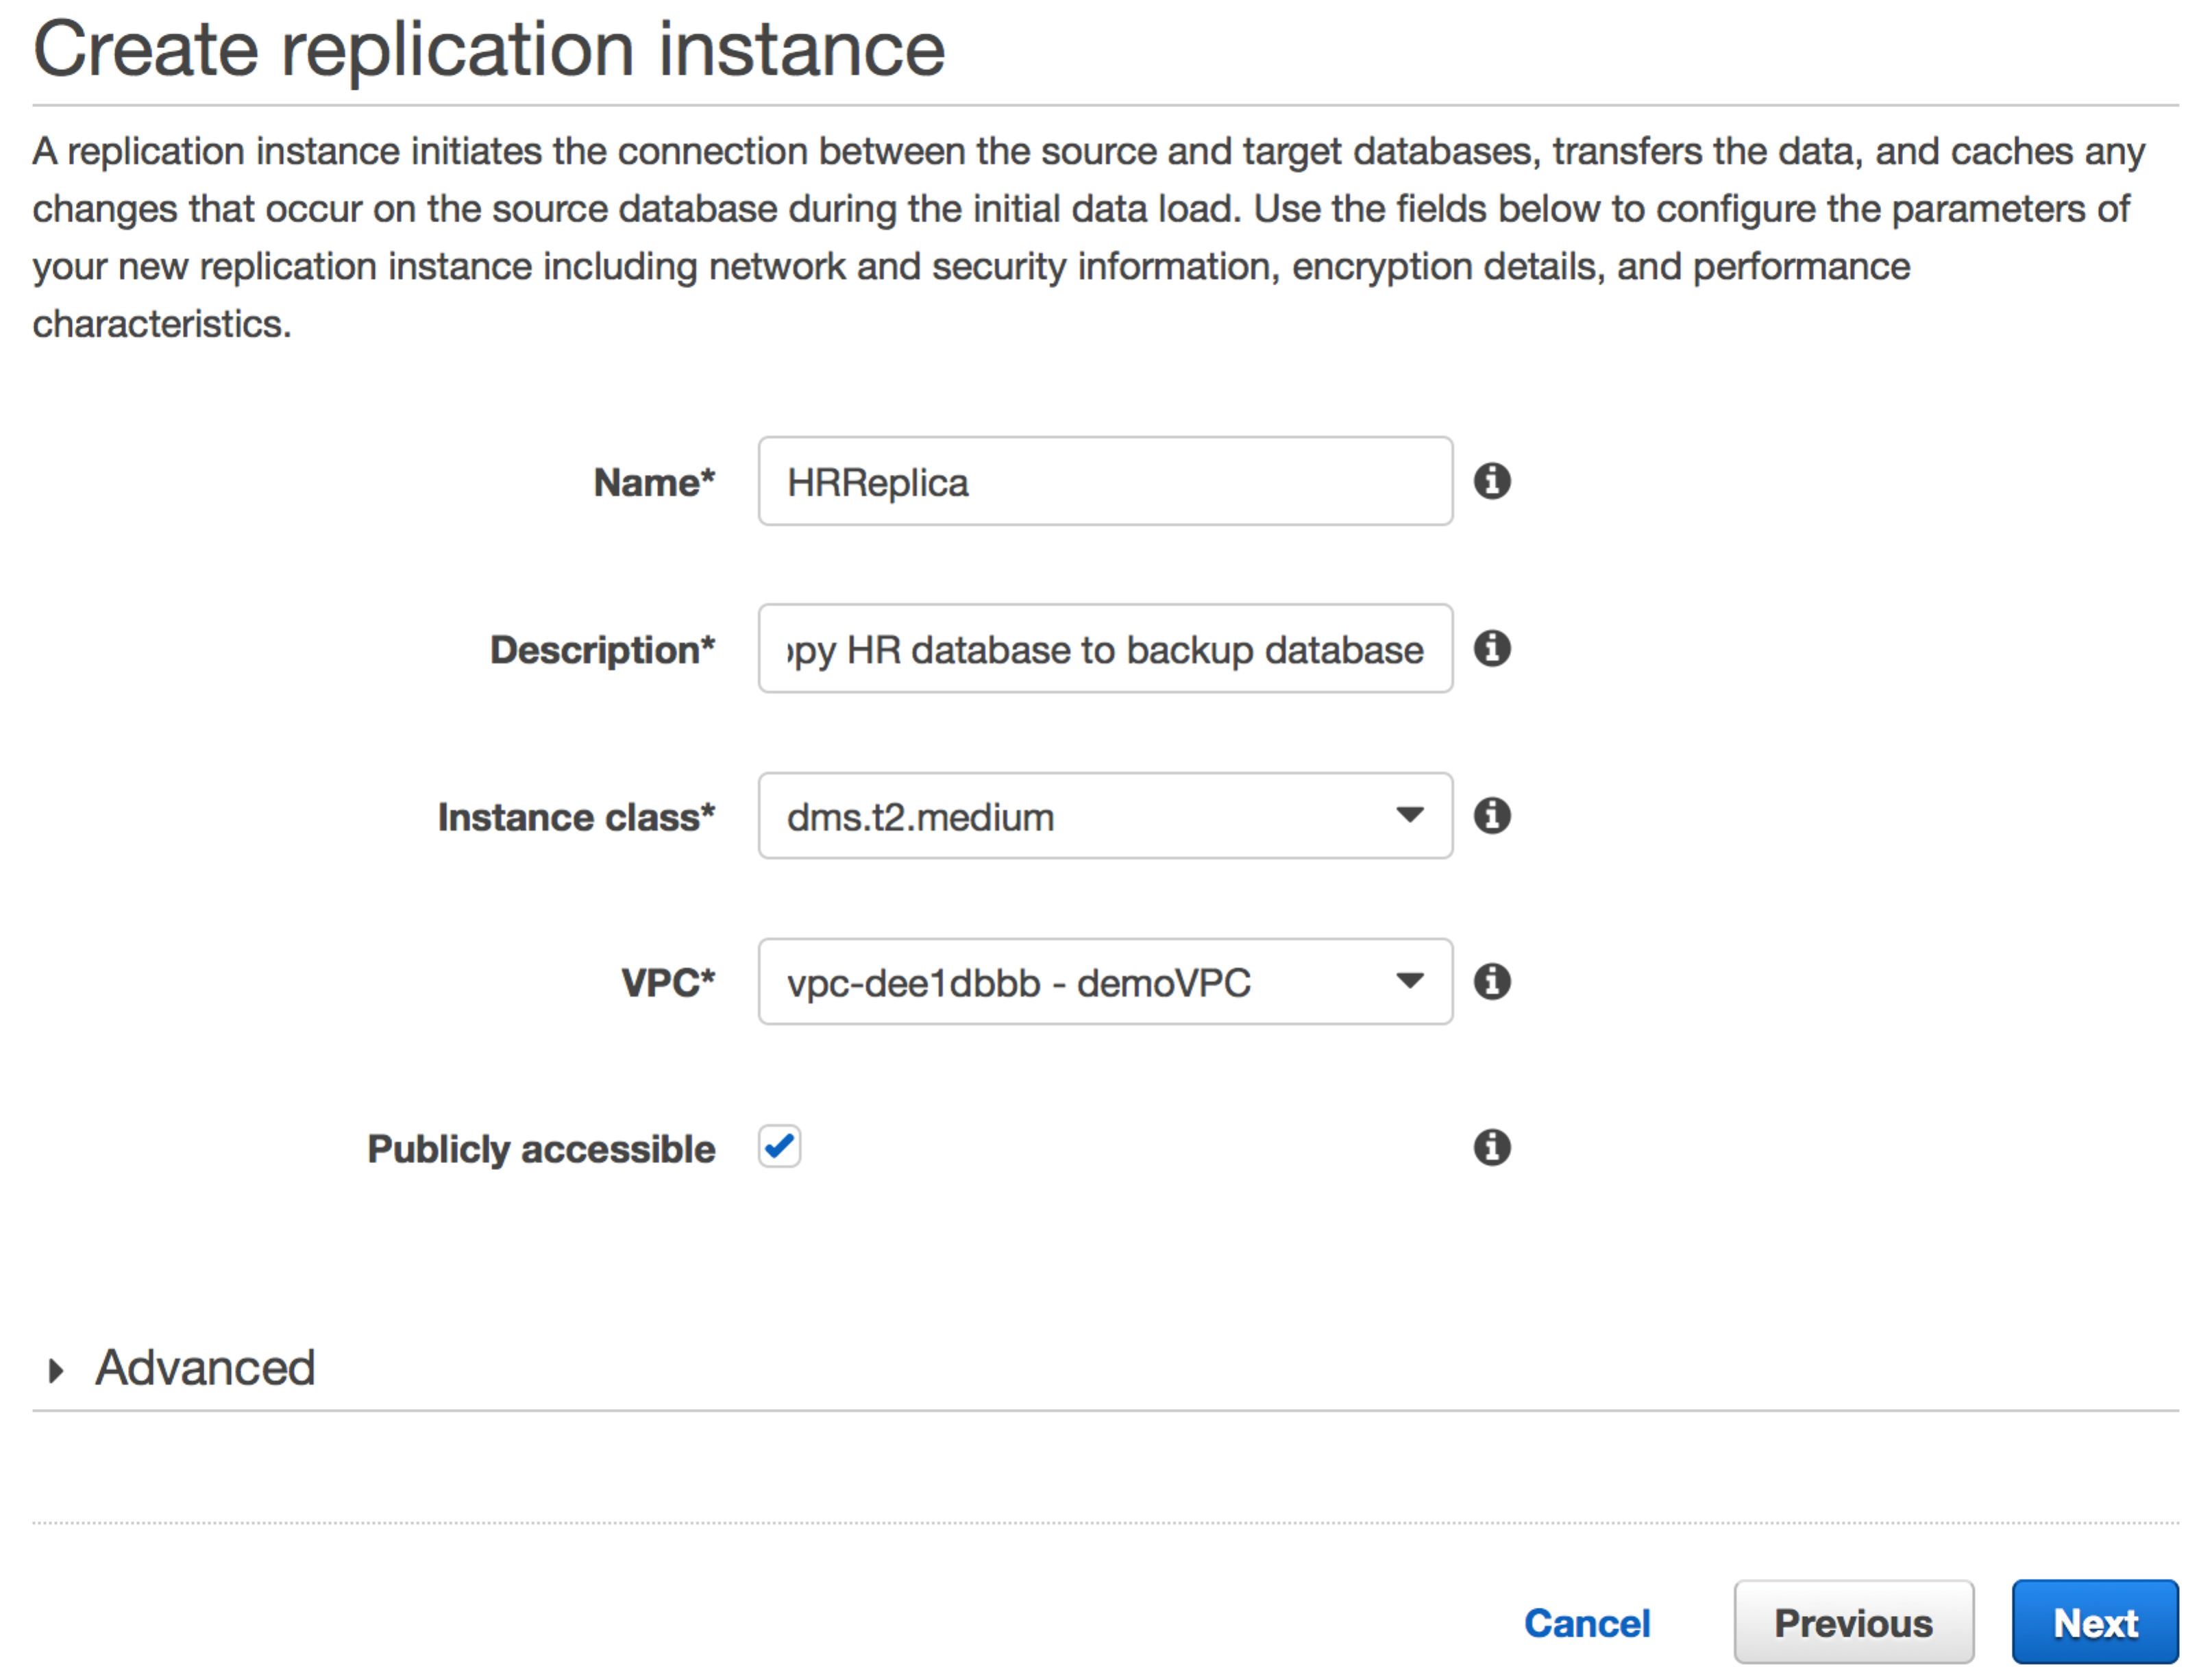Cancel the replication instance creation
This screenshot has width=2212, height=1675.
1586,1623
